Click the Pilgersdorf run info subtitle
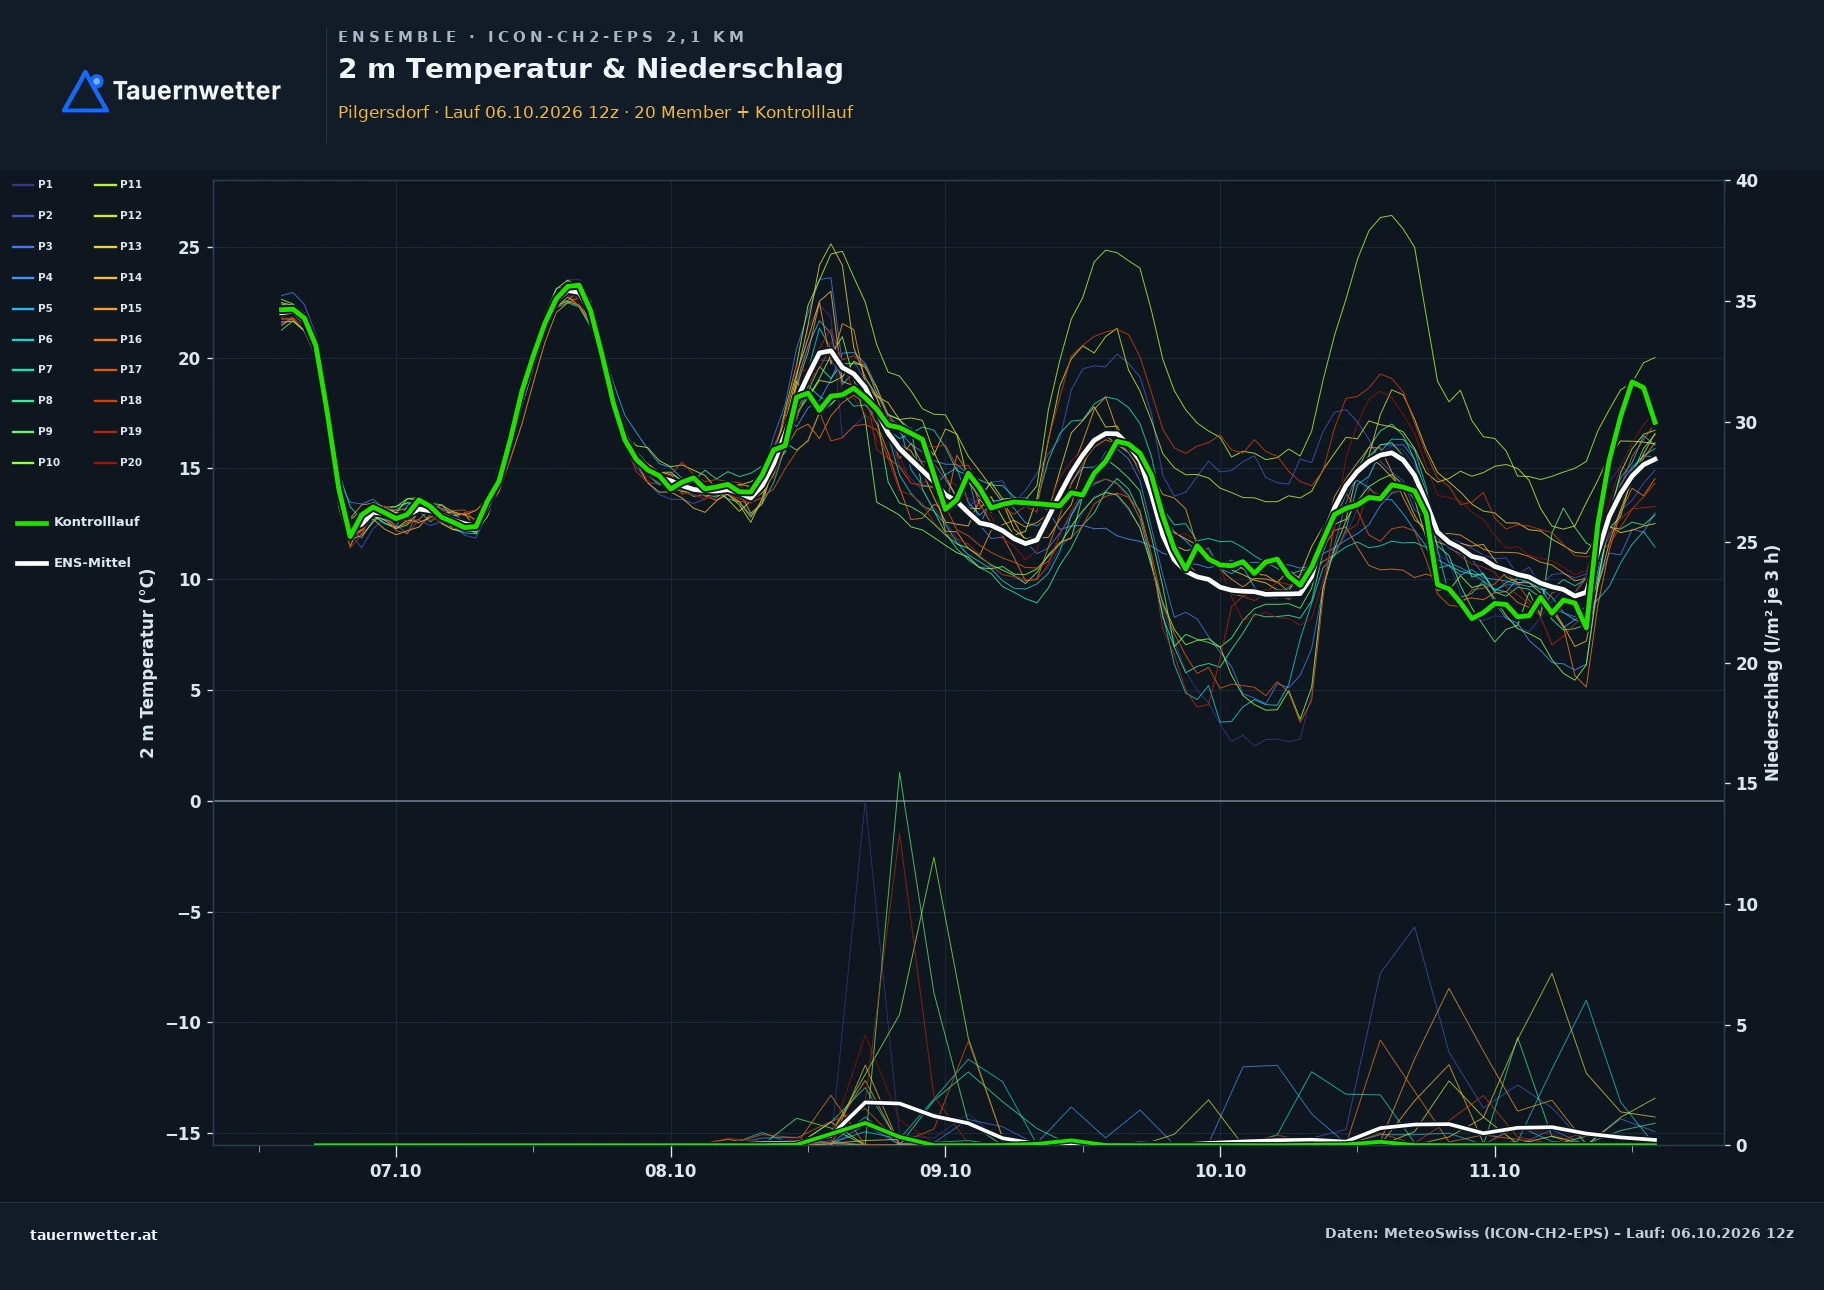The height and width of the screenshot is (1290, 1824). click(x=595, y=112)
